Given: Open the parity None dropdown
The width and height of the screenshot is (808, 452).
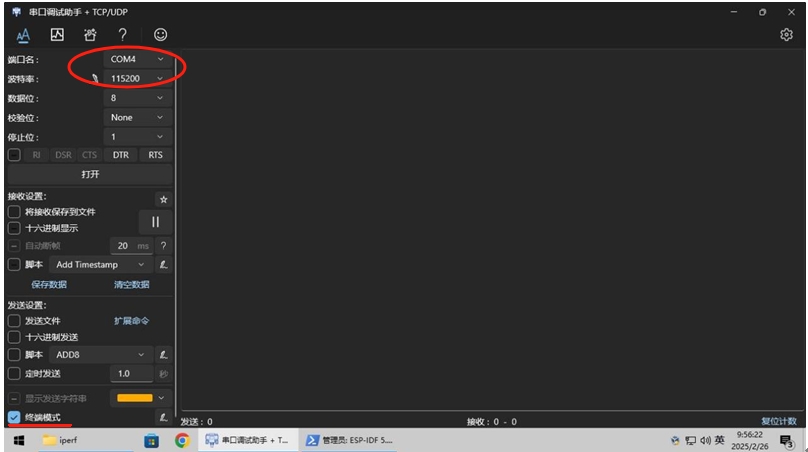Looking at the screenshot, I should [137, 118].
